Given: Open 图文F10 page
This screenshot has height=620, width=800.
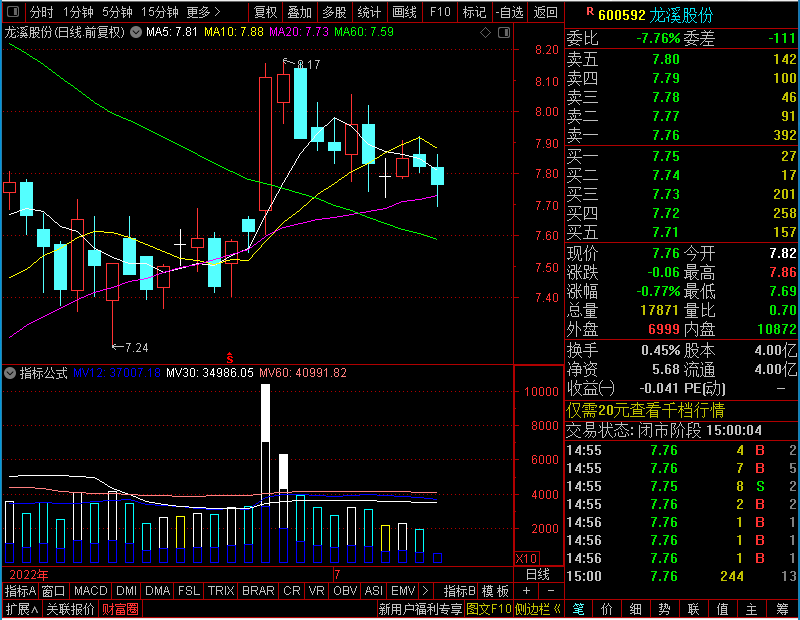Looking at the screenshot, I should 489,609.
